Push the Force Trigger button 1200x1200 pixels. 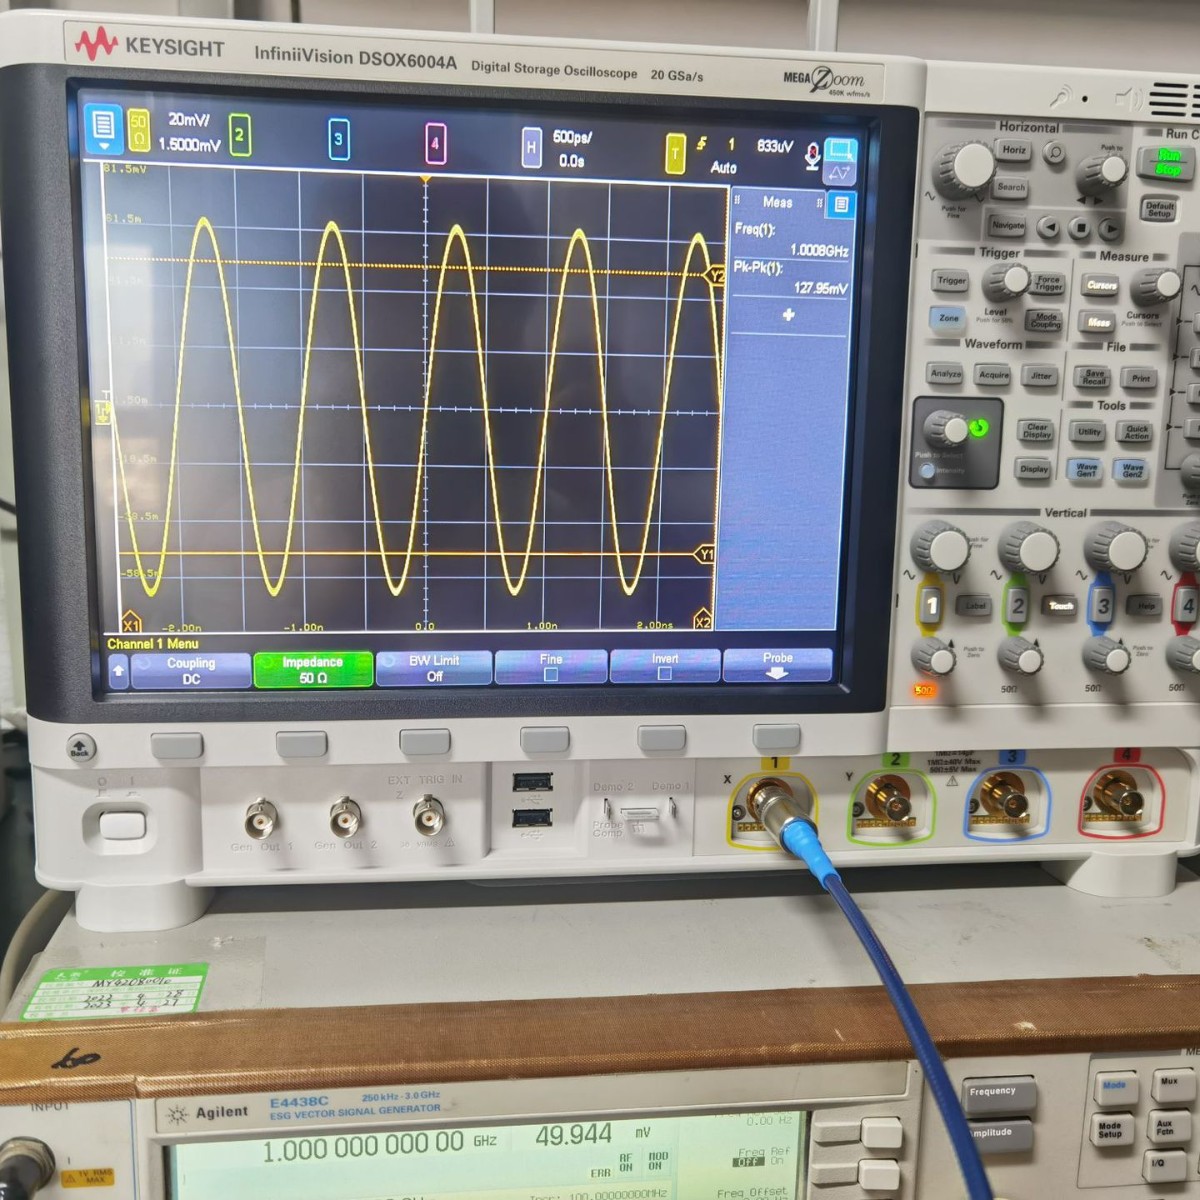tap(1048, 283)
